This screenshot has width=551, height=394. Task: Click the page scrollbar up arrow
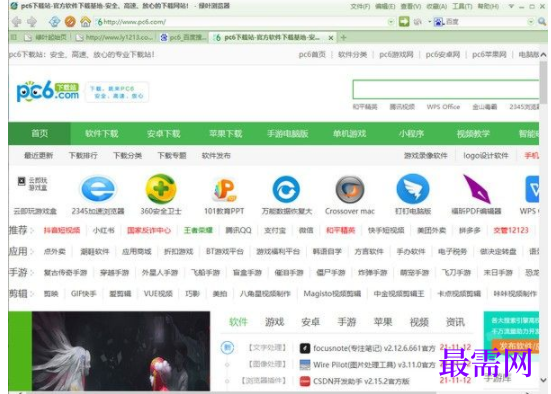[543, 55]
